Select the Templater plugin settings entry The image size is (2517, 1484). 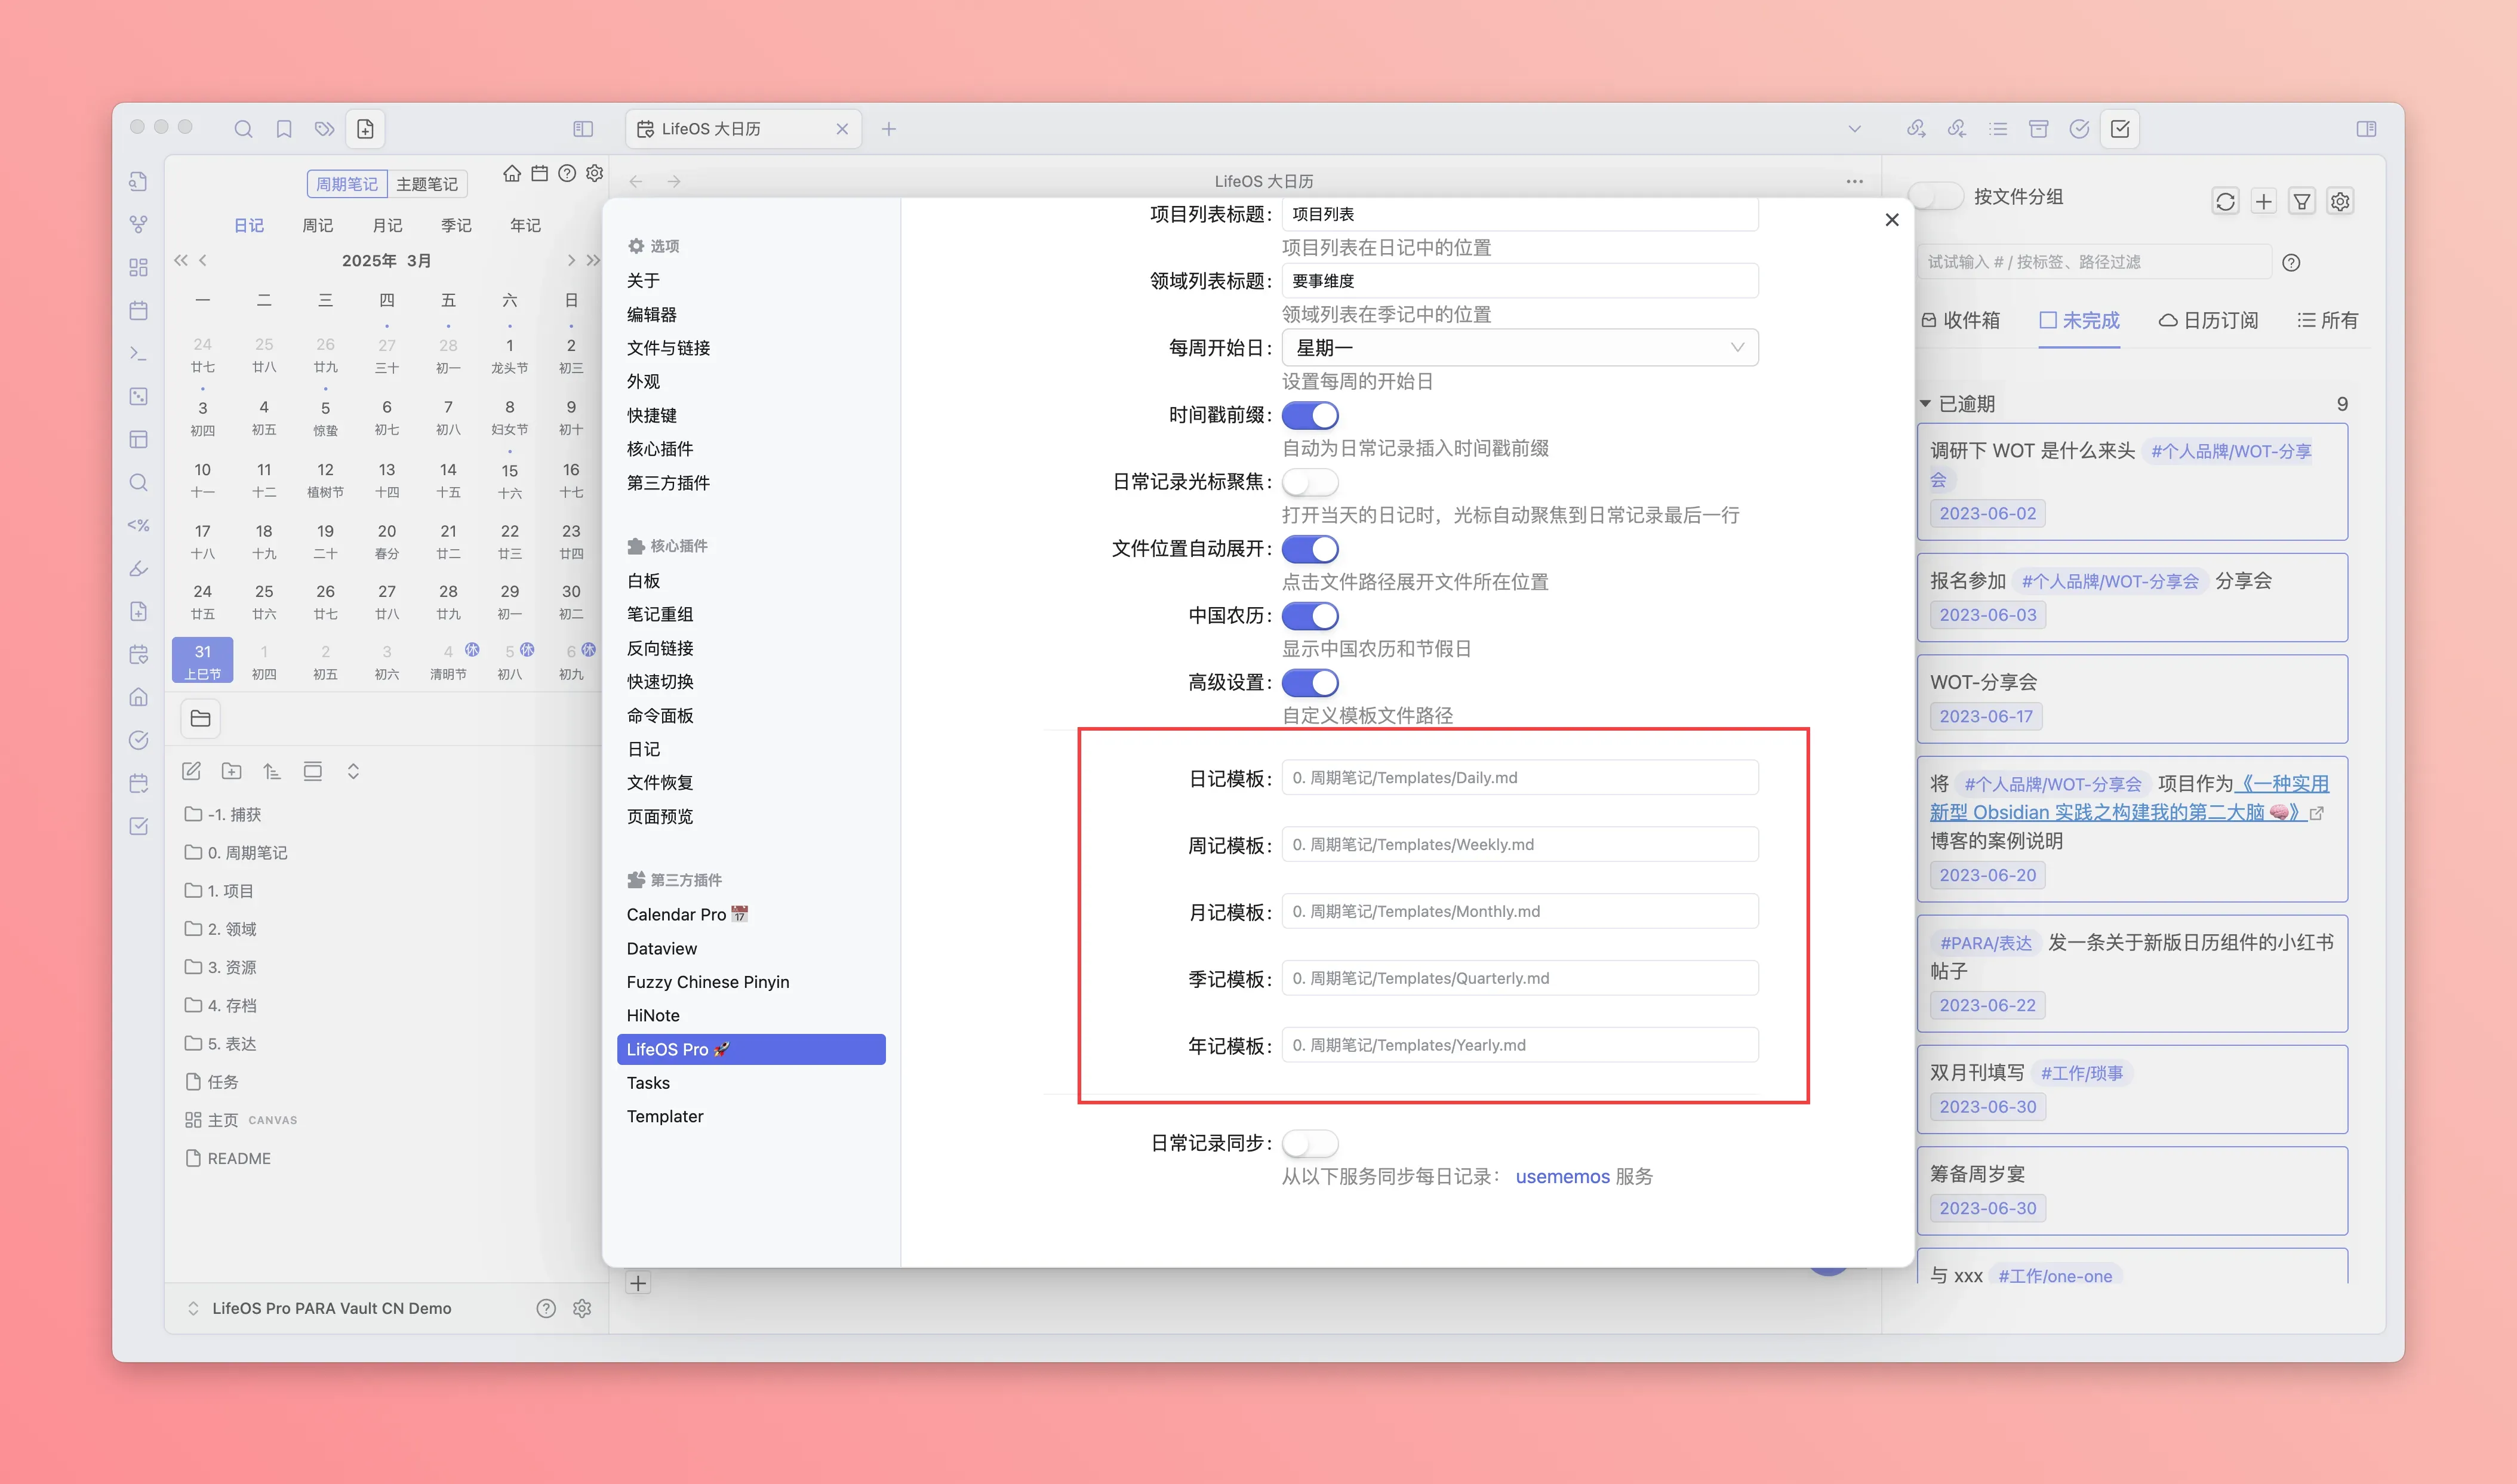pyautogui.click(x=665, y=1116)
